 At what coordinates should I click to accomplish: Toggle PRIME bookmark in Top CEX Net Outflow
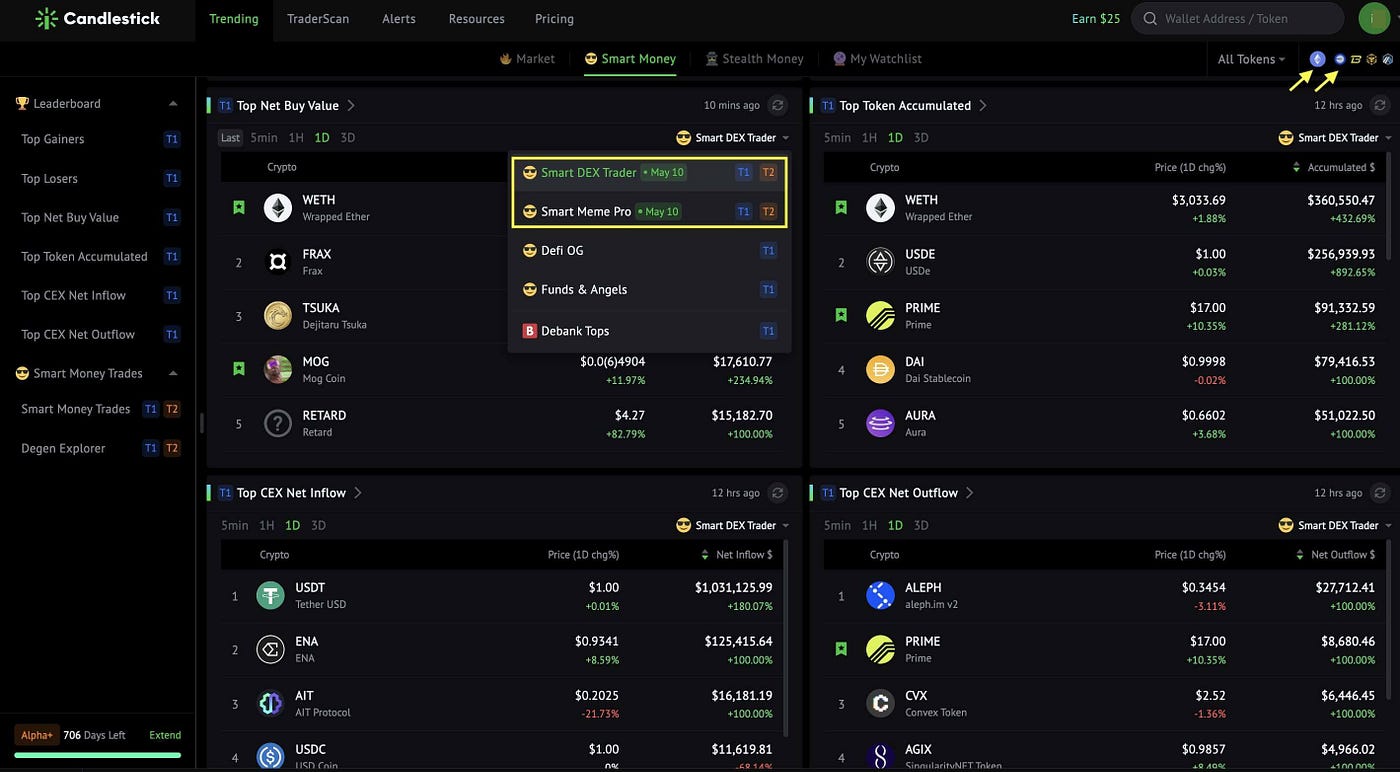pyautogui.click(x=841, y=649)
